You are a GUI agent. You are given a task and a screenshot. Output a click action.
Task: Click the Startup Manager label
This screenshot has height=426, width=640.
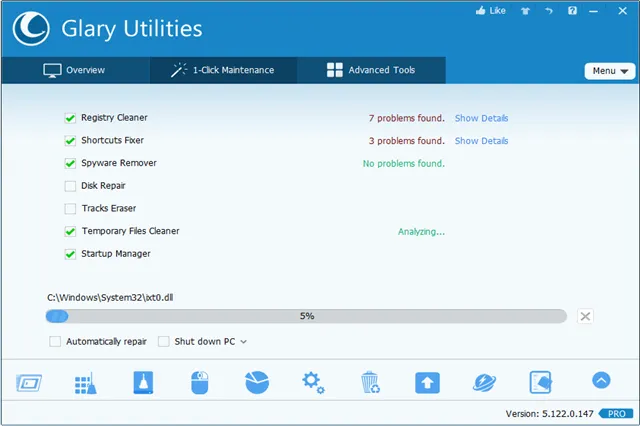116,254
